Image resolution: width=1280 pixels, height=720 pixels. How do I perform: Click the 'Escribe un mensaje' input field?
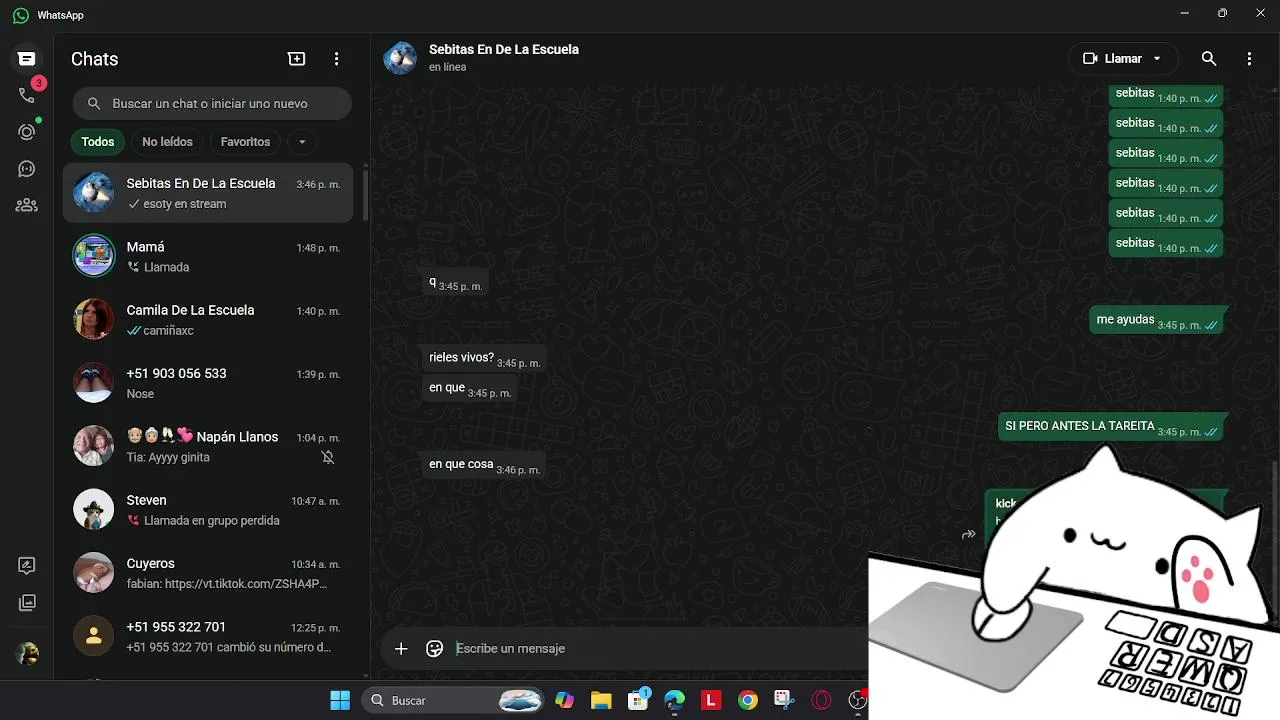point(660,649)
